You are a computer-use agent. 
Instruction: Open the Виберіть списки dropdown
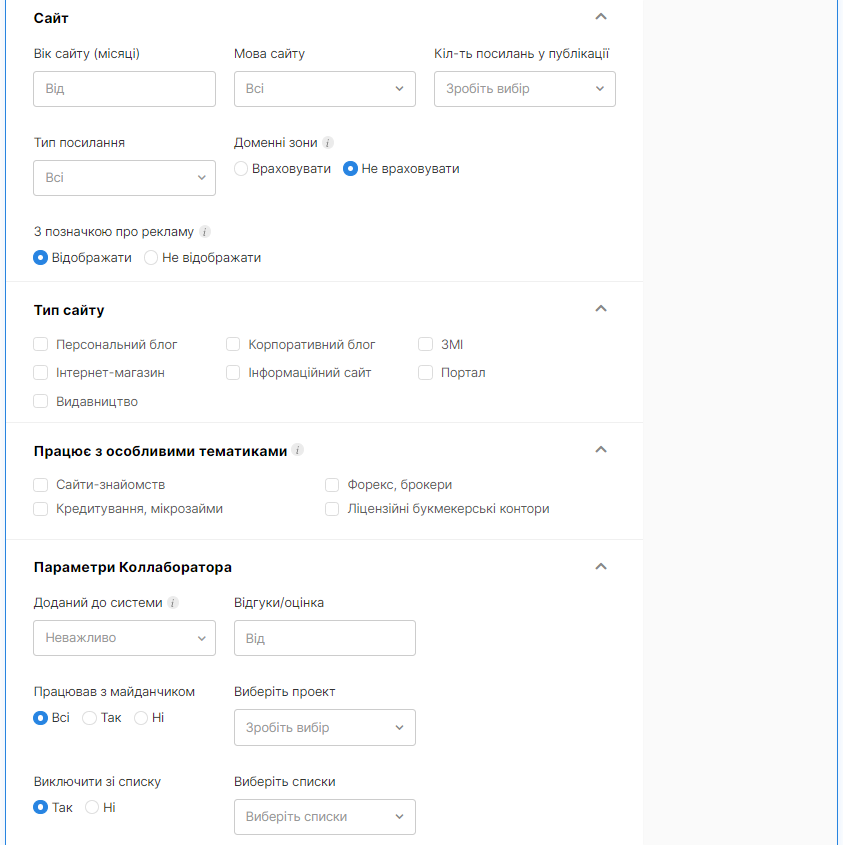pos(324,817)
